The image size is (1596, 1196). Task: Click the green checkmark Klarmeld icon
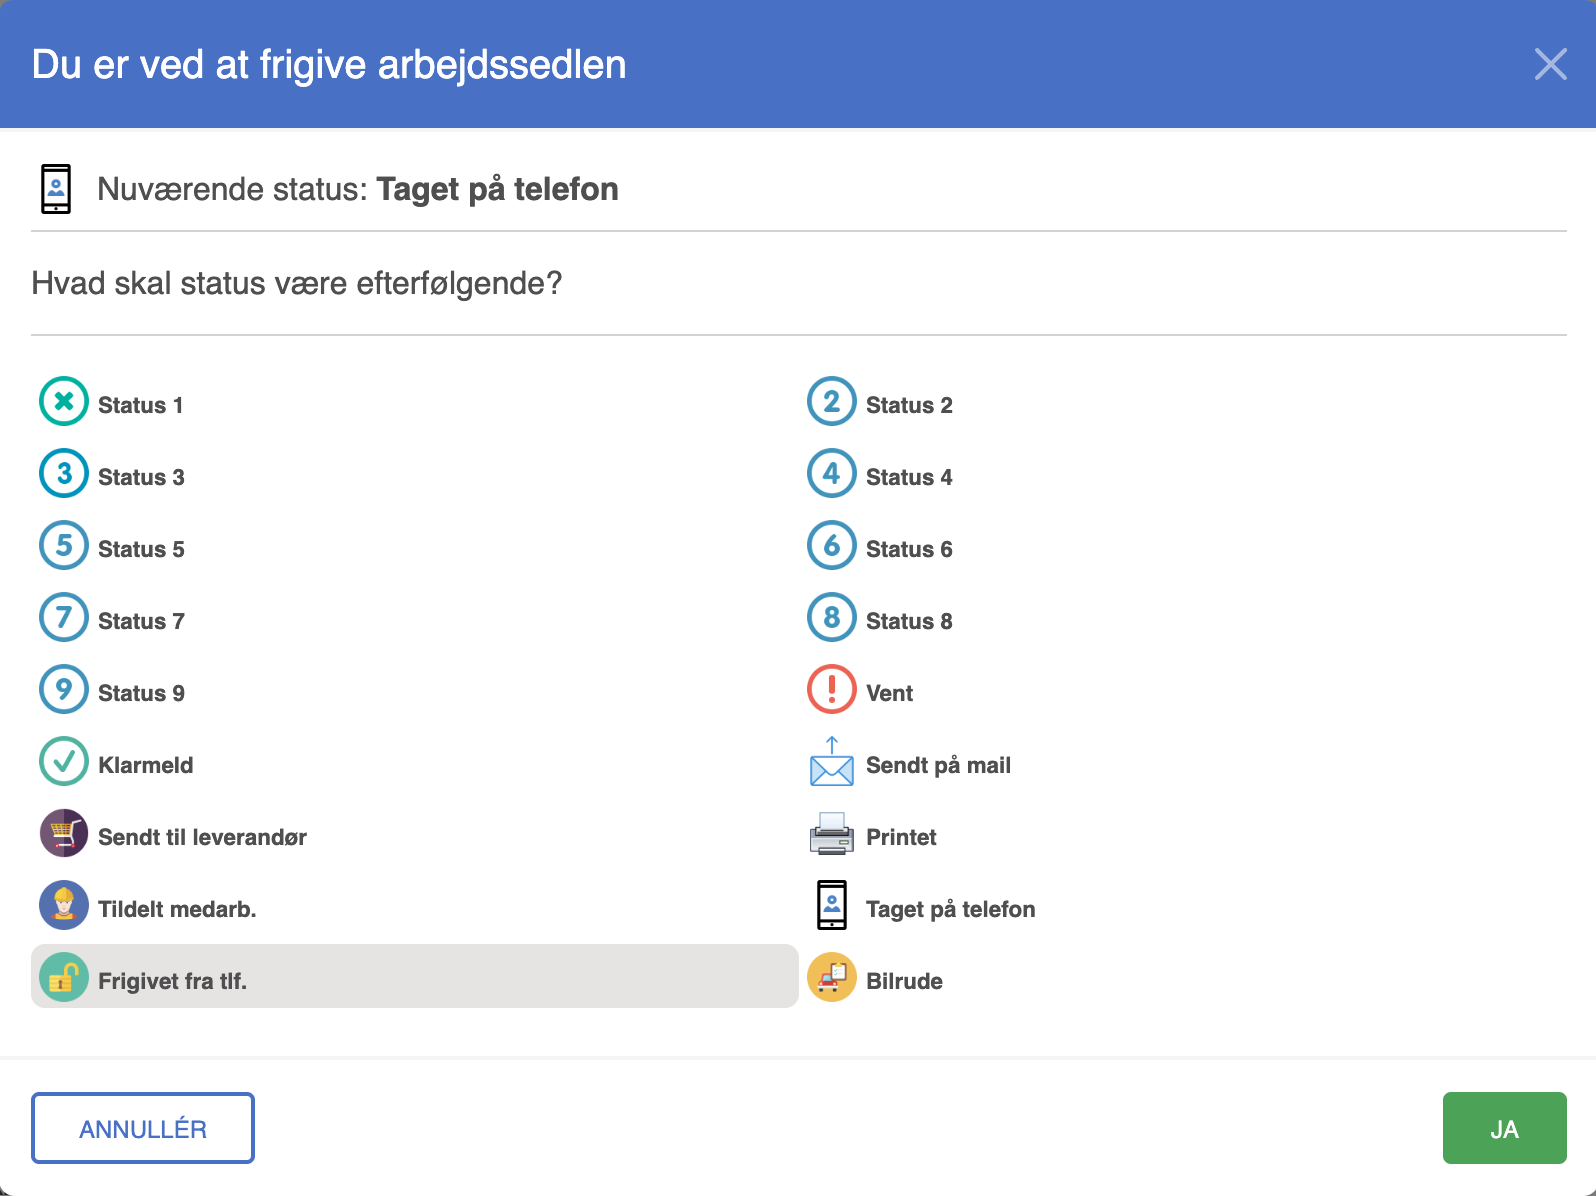64,762
